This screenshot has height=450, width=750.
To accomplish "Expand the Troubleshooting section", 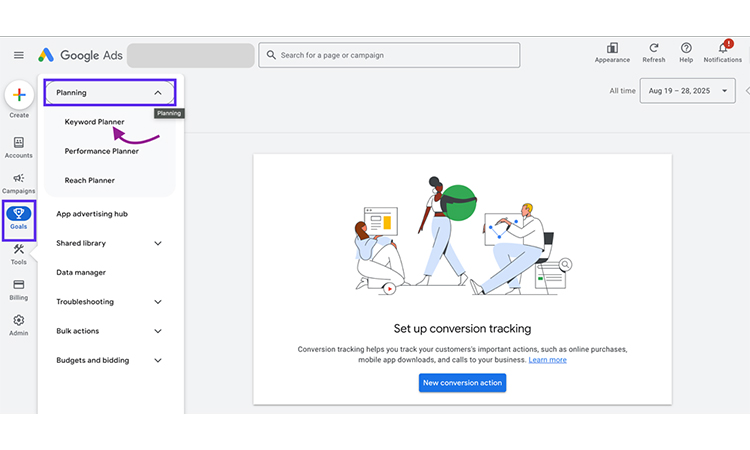I will (x=110, y=302).
